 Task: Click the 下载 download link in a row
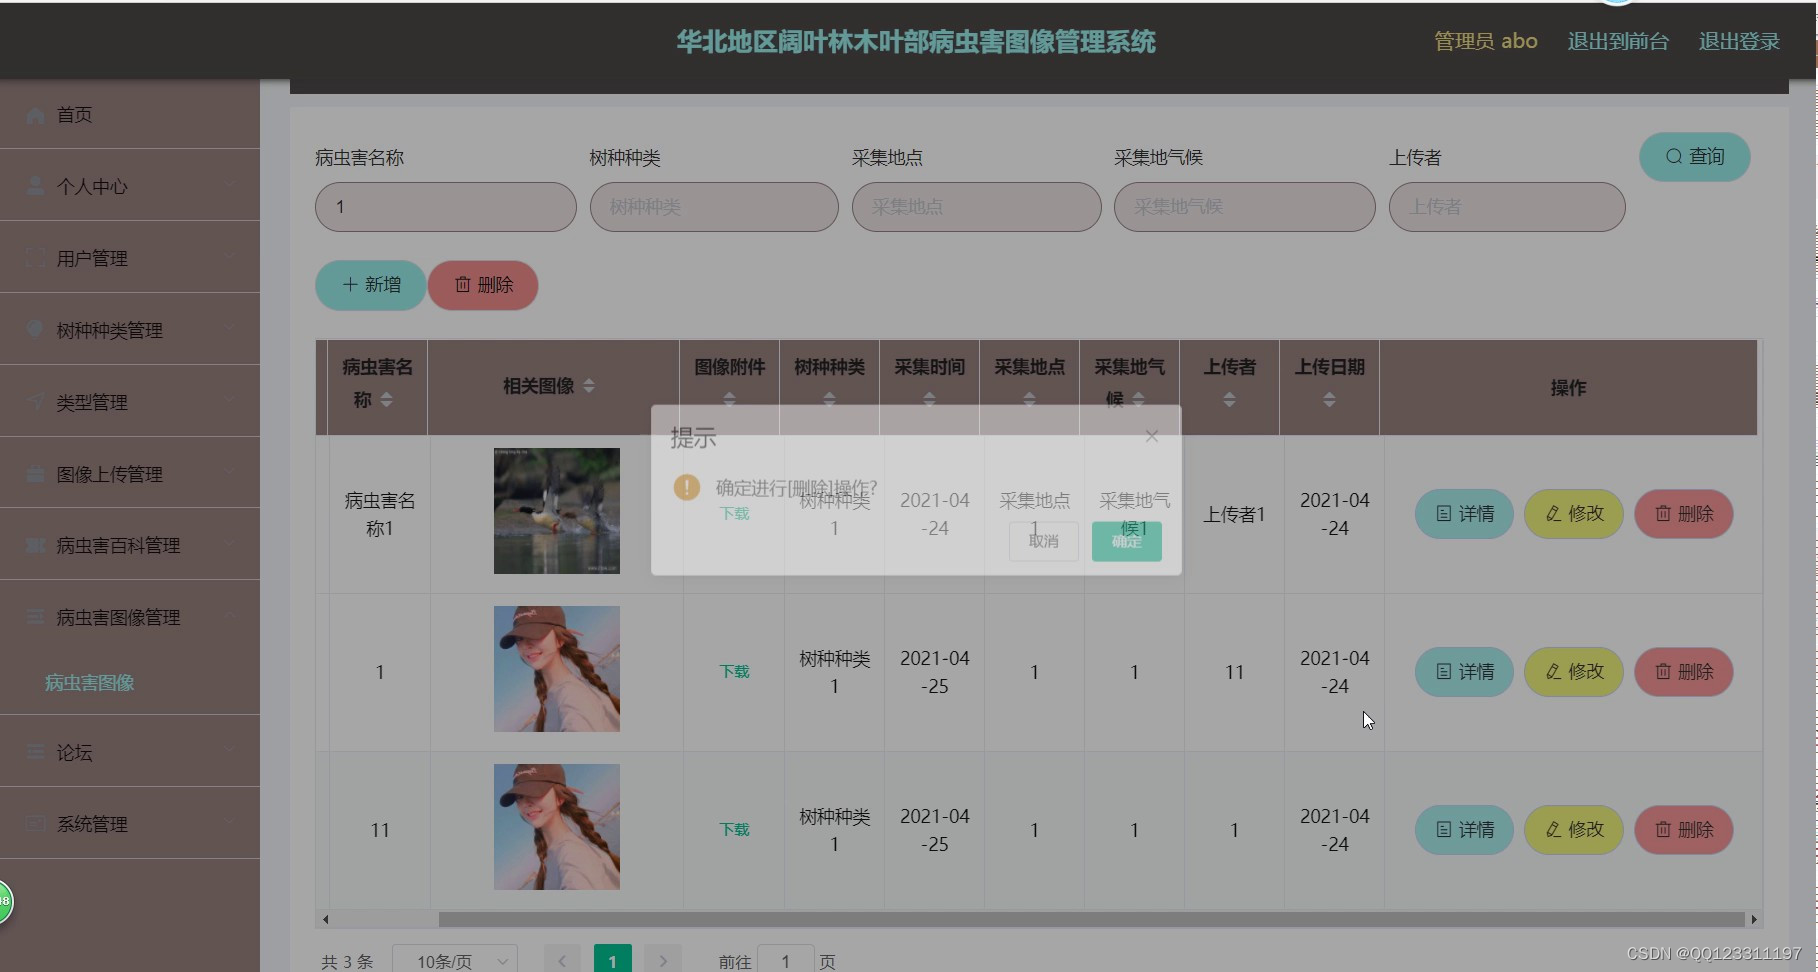(x=733, y=671)
